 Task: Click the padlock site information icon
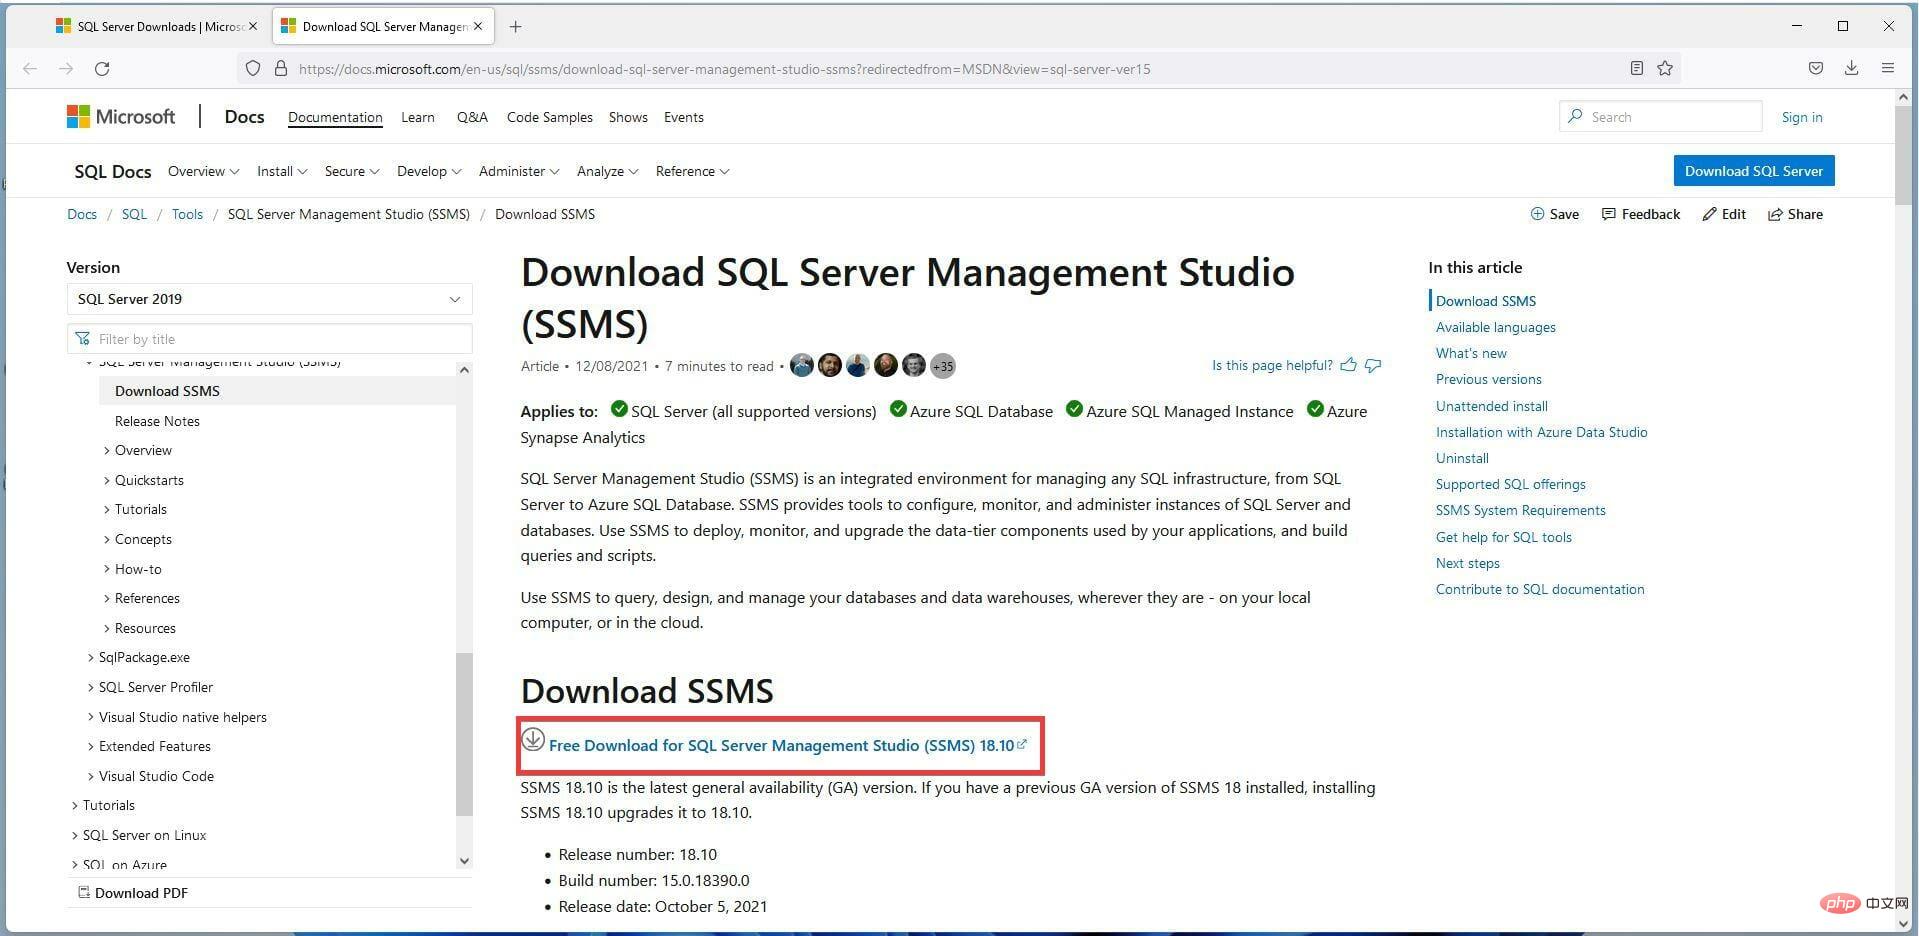[281, 68]
